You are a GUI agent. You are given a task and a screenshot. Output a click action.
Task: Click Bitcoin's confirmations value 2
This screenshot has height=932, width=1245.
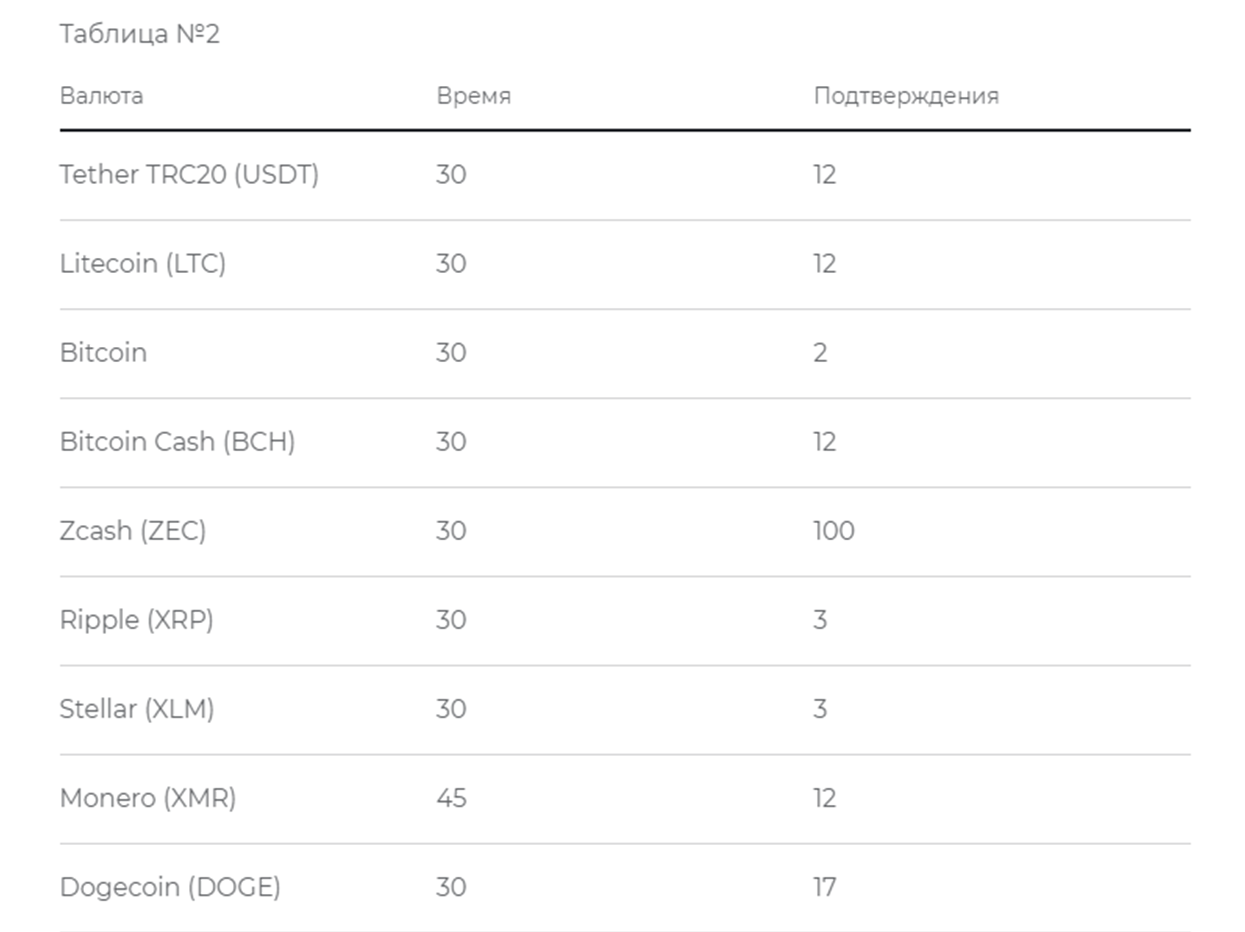click(820, 353)
